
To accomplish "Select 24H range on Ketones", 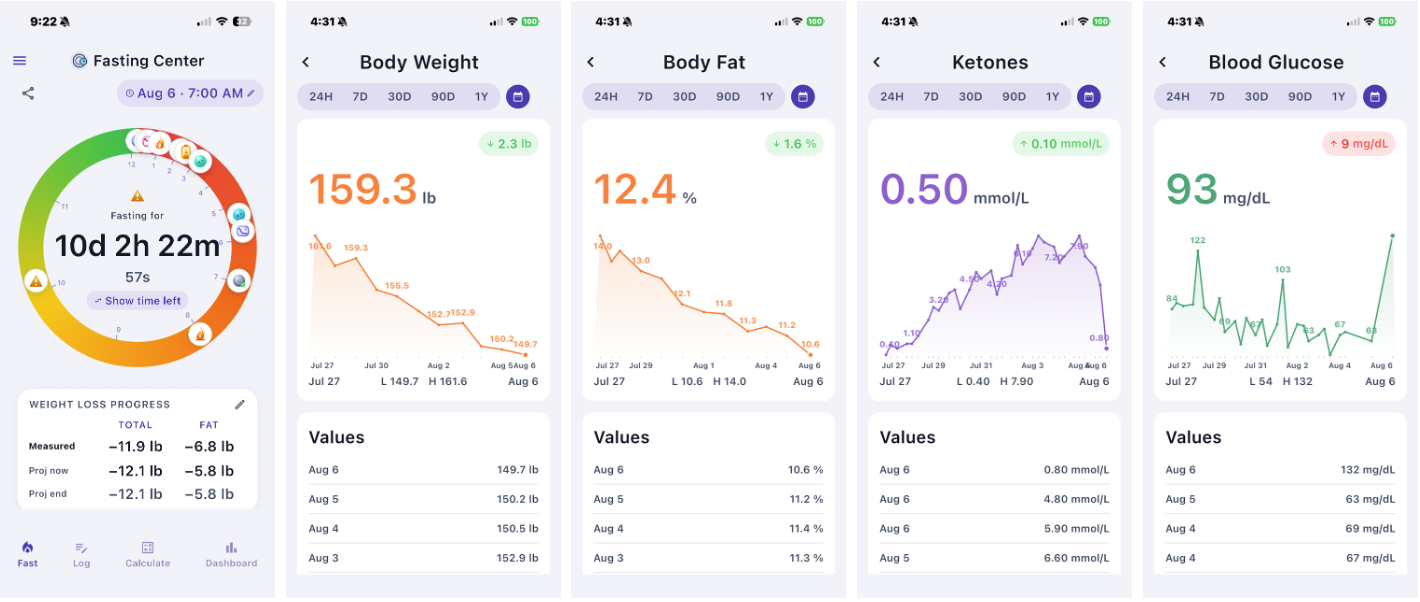I will coord(892,97).
